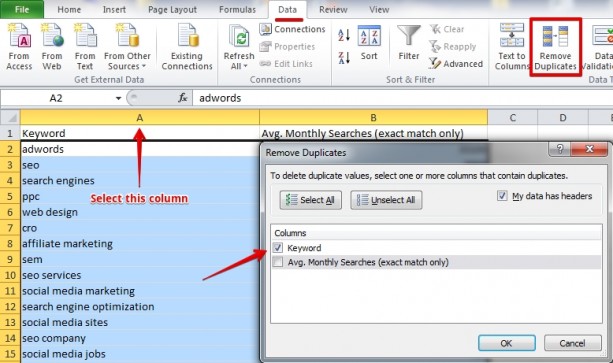This screenshot has width=613, height=363.
Task: Click Unselect All button
Action: [386, 200]
